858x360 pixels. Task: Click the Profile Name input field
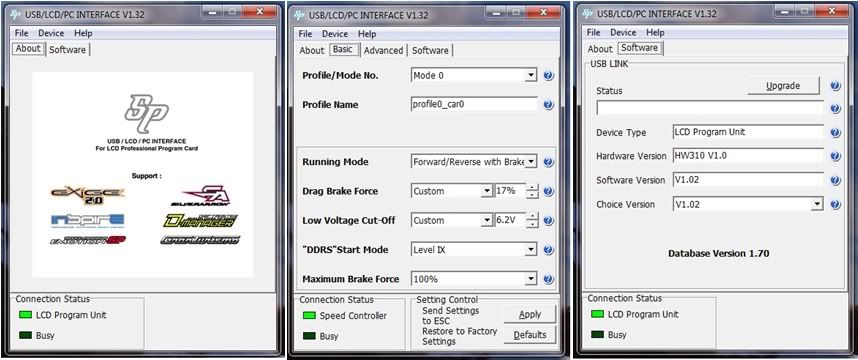pyautogui.click(x=474, y=104)
